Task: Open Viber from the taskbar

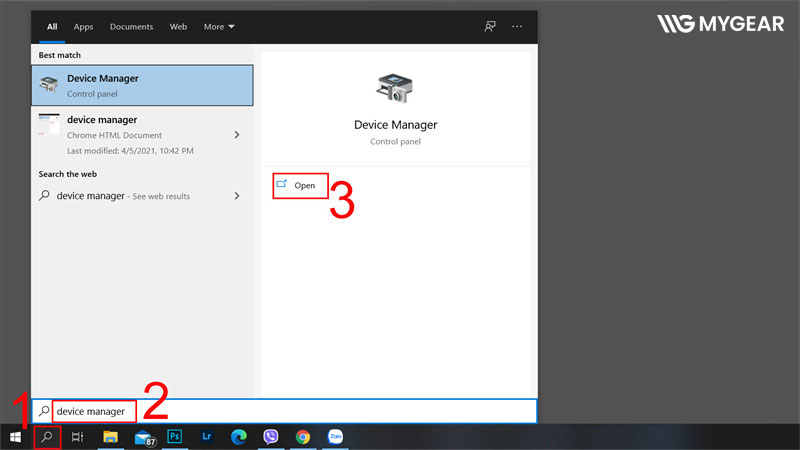Action: click(271, 437)
